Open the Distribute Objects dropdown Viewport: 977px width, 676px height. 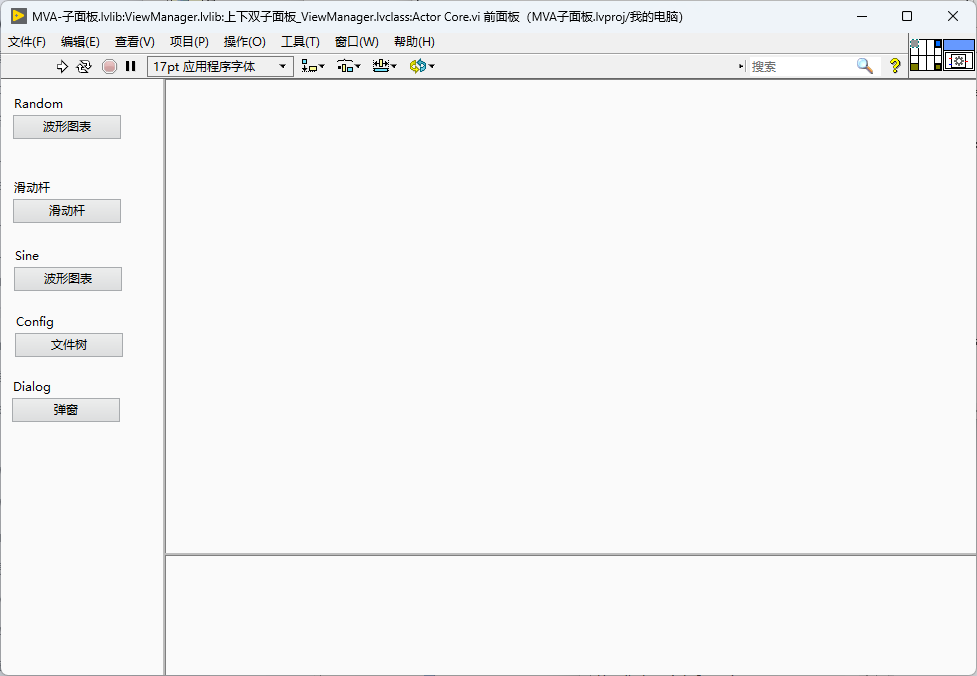(349, 66)
